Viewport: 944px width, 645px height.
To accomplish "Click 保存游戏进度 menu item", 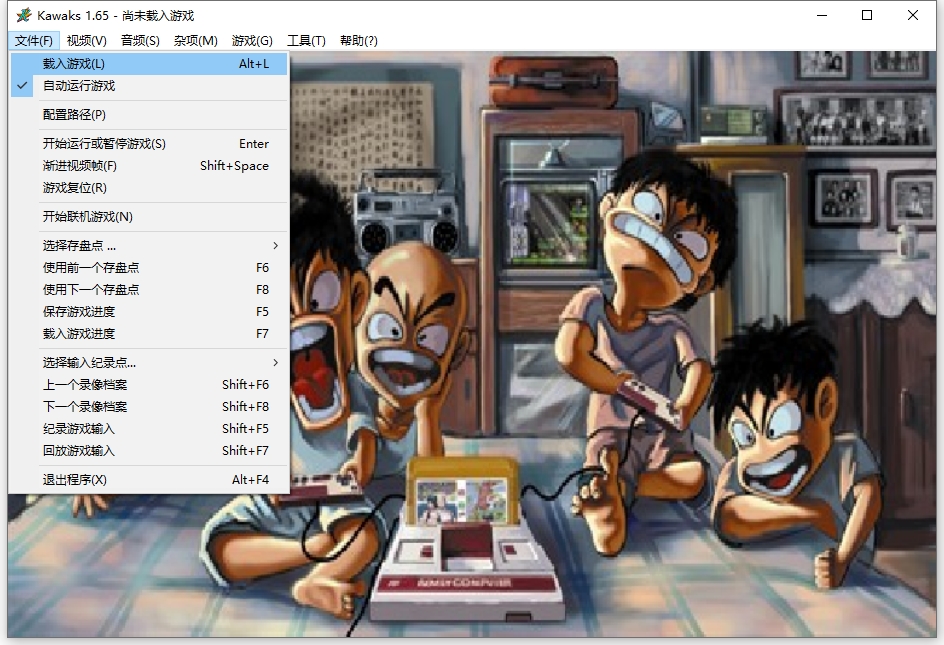I will pos(149,311).
